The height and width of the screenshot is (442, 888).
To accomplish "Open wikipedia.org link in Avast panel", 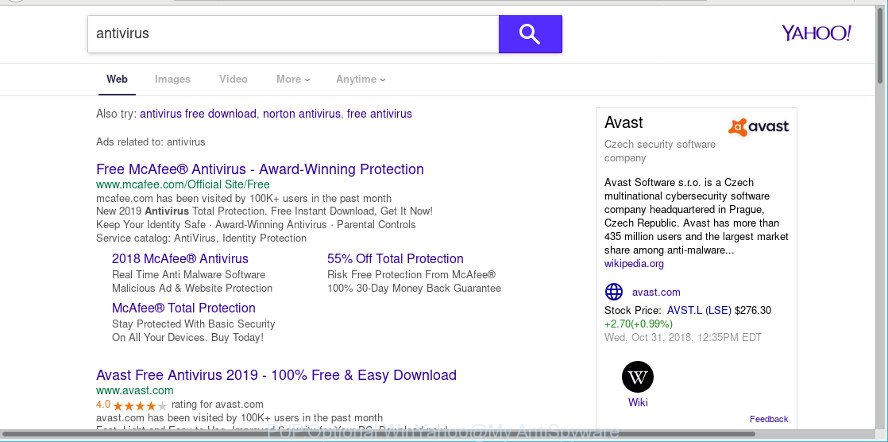I will click(634, 264).
